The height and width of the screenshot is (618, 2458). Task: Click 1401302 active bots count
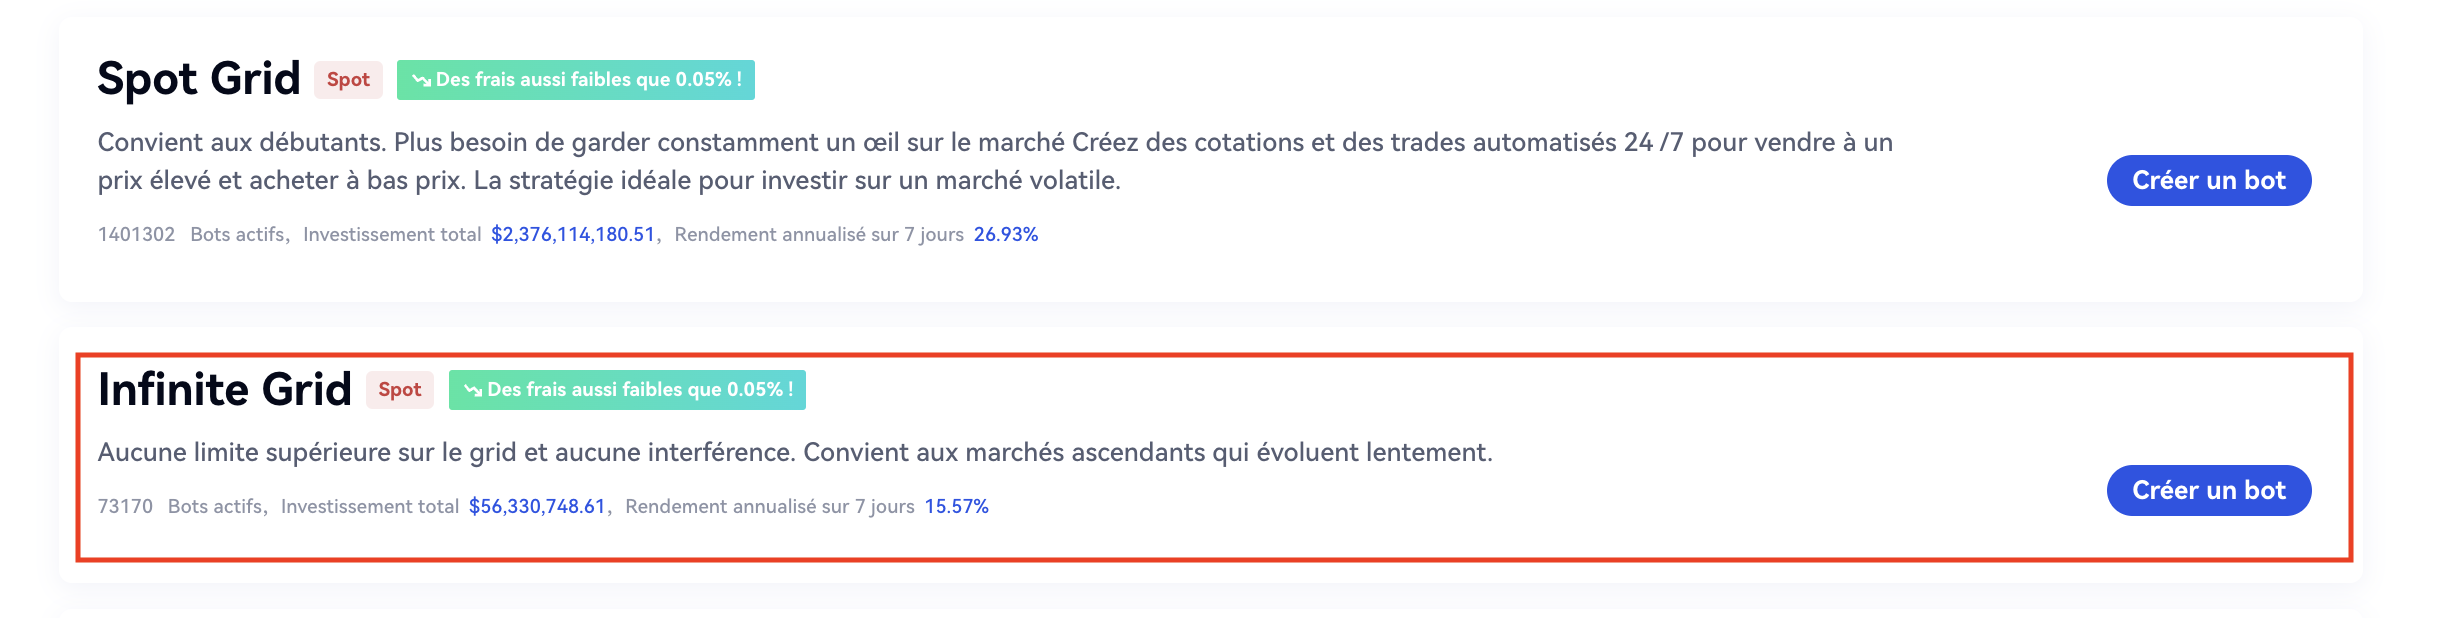pyautogui.click(x=136, y=234)
